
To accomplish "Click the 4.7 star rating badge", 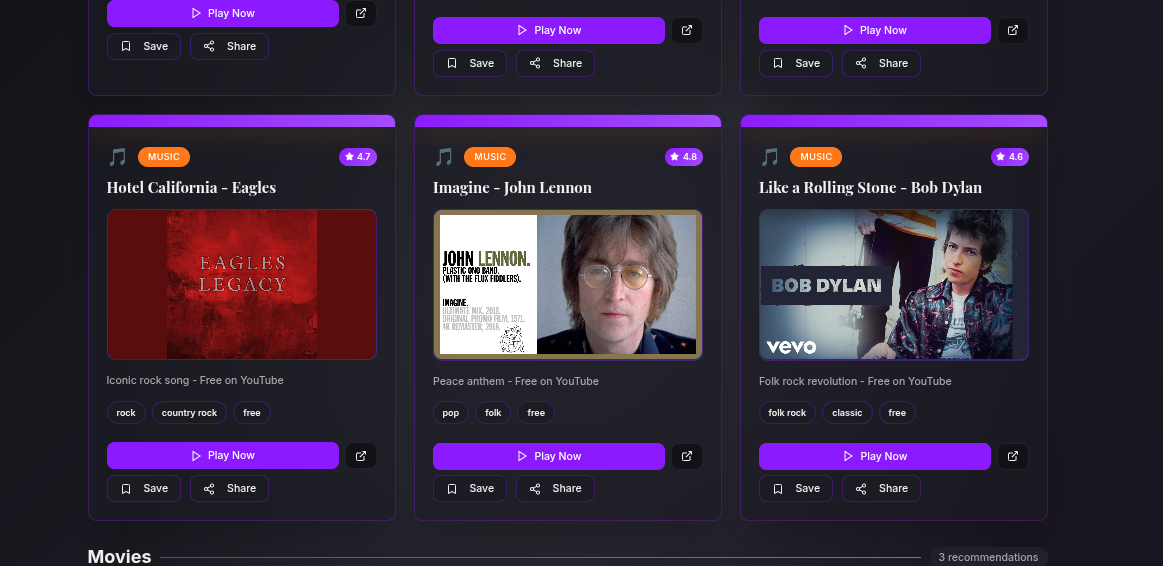I will 358,157.
